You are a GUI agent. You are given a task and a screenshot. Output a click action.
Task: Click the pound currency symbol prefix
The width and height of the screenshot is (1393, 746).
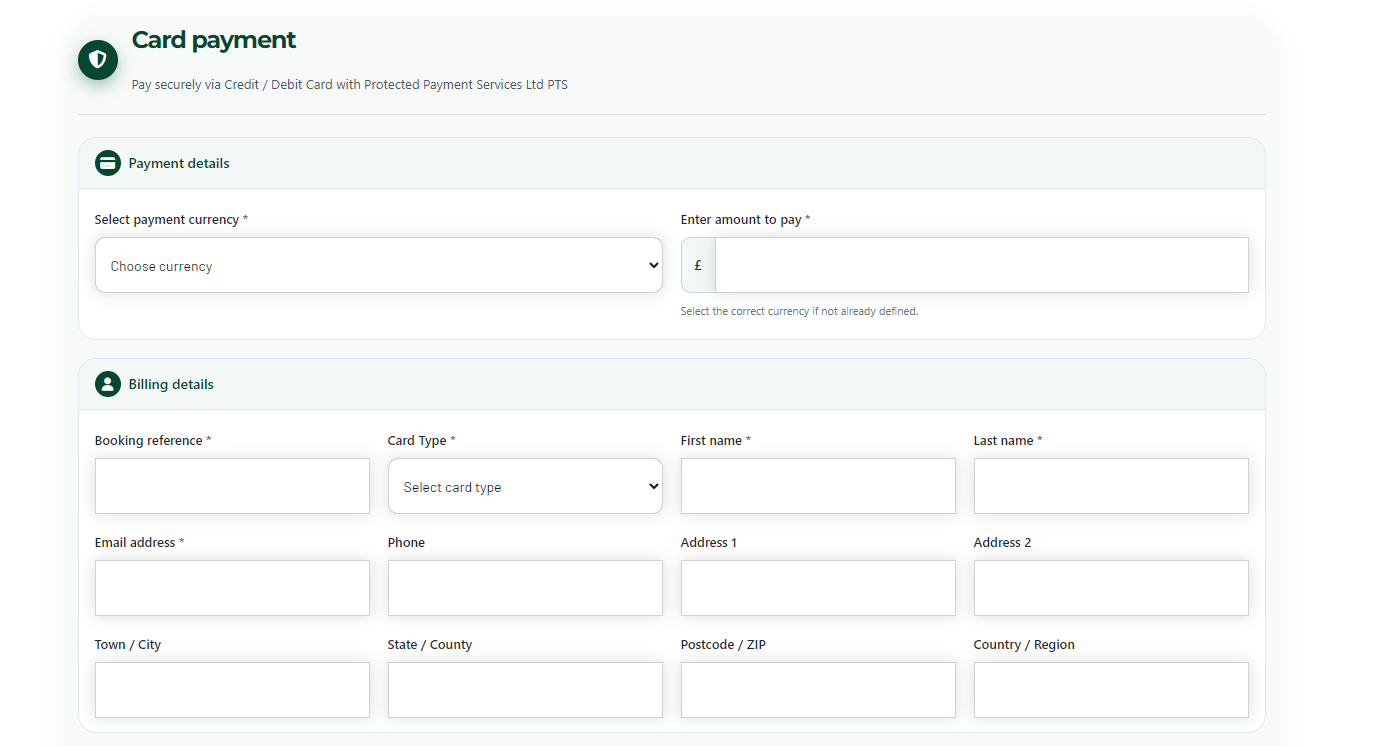pos(698,265)
